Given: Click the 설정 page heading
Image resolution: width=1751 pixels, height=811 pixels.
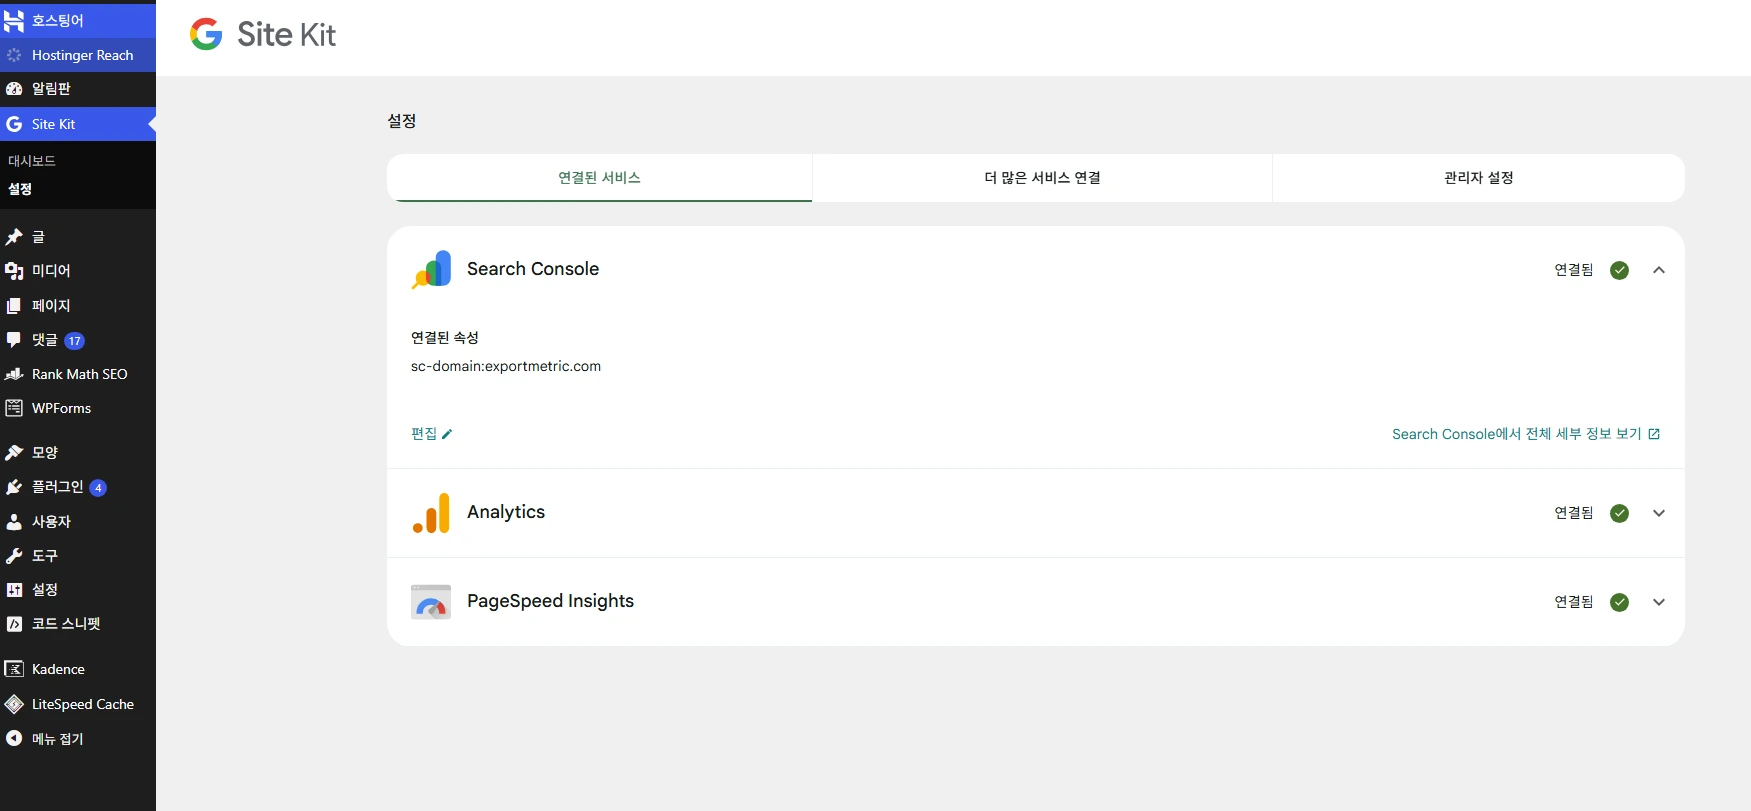Looking at the screenshot, I should point(402,121).
